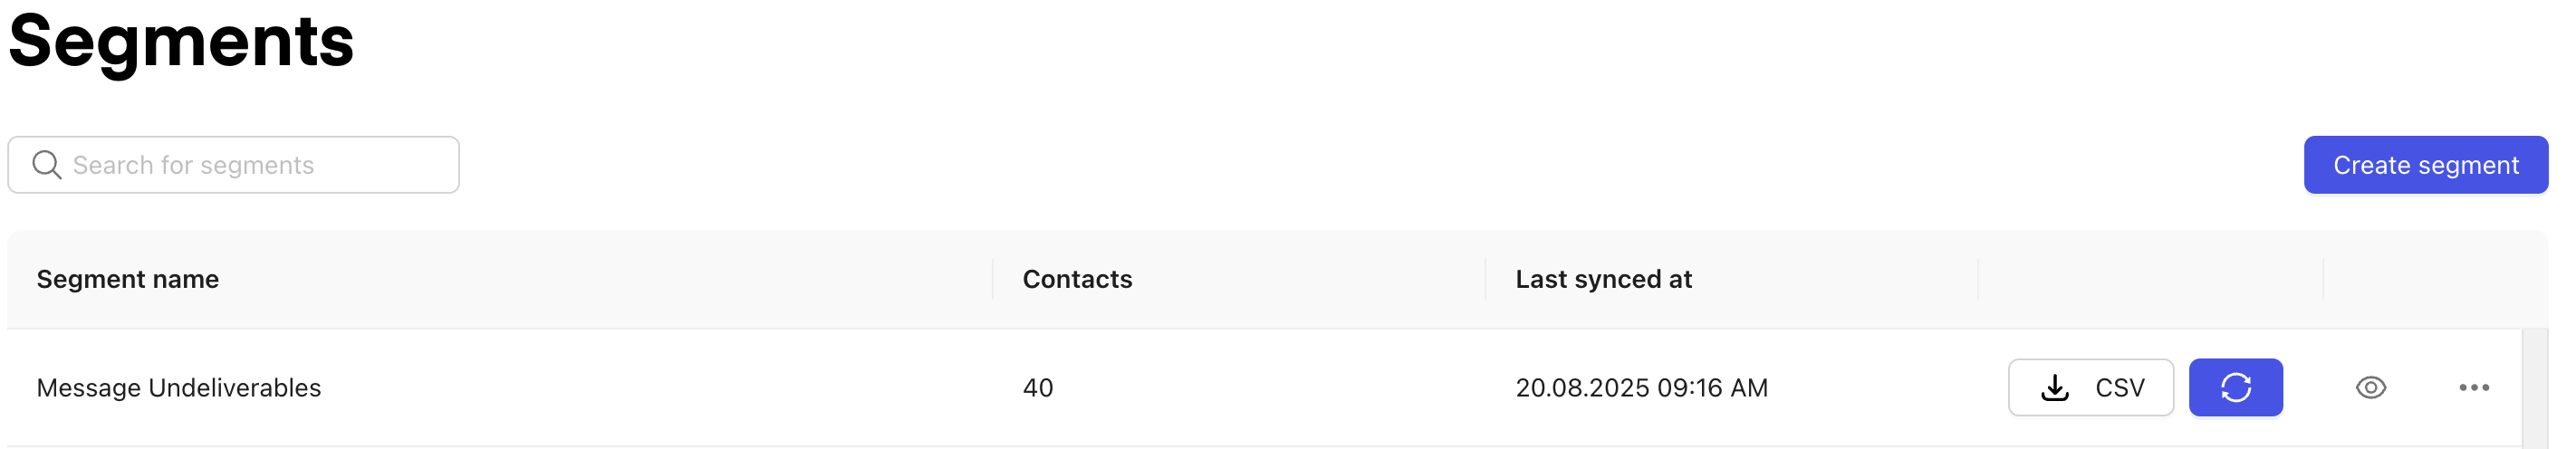Viewport: 2576px width, 449px height.
Task: Resync the Message Undeliverables segment
Action: pyautogui.click(x=2235, y=388)
